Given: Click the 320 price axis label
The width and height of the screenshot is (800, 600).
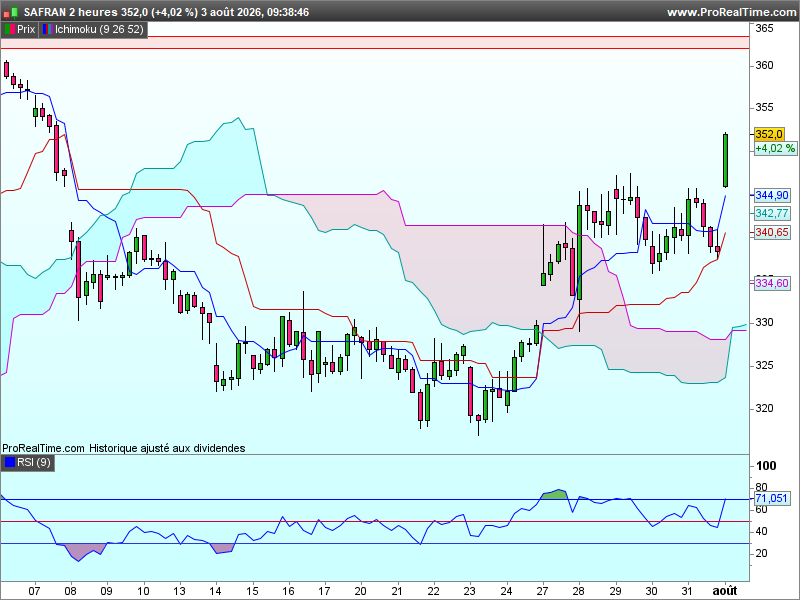Looking at the screenshot, I should (764, 408).
